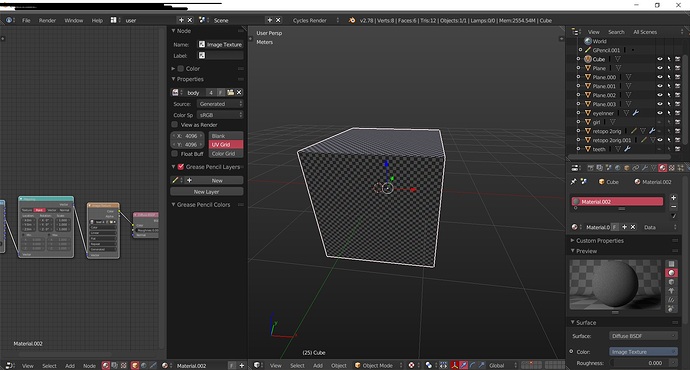690x370 pixels.
Task: Disable the Grease Pencil Layers checkbox
Action: tap(181, 167)
